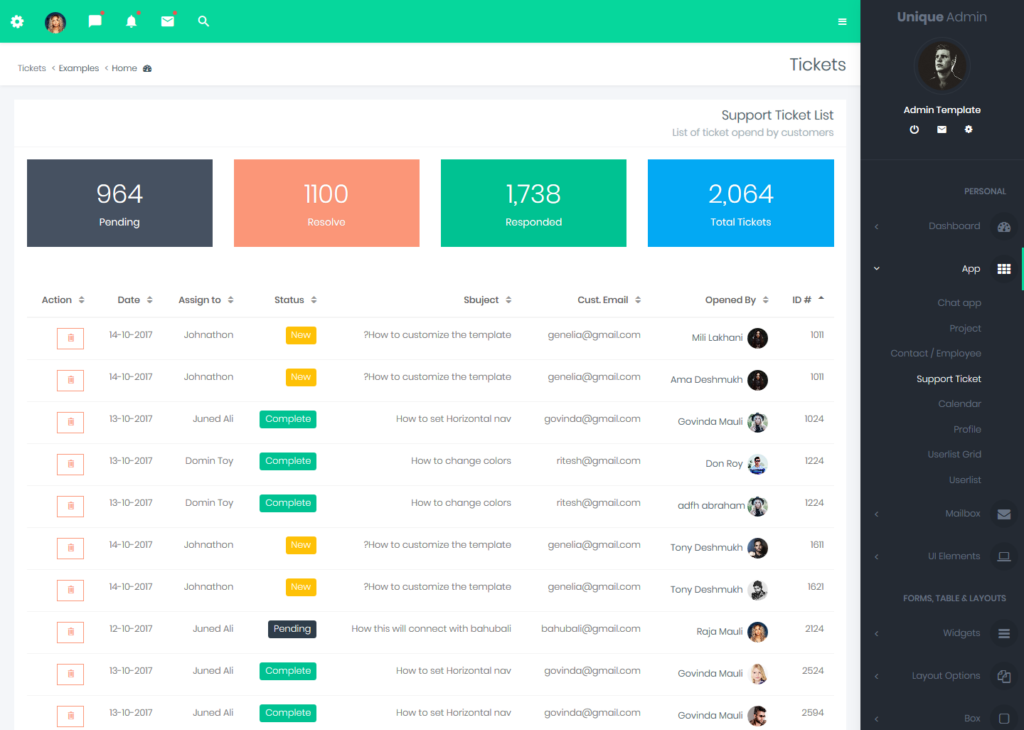The image size is (1024, 730).
Task: Click the profile avatar in the top bar
Action: pyautogui.click(x=56, y=21)
